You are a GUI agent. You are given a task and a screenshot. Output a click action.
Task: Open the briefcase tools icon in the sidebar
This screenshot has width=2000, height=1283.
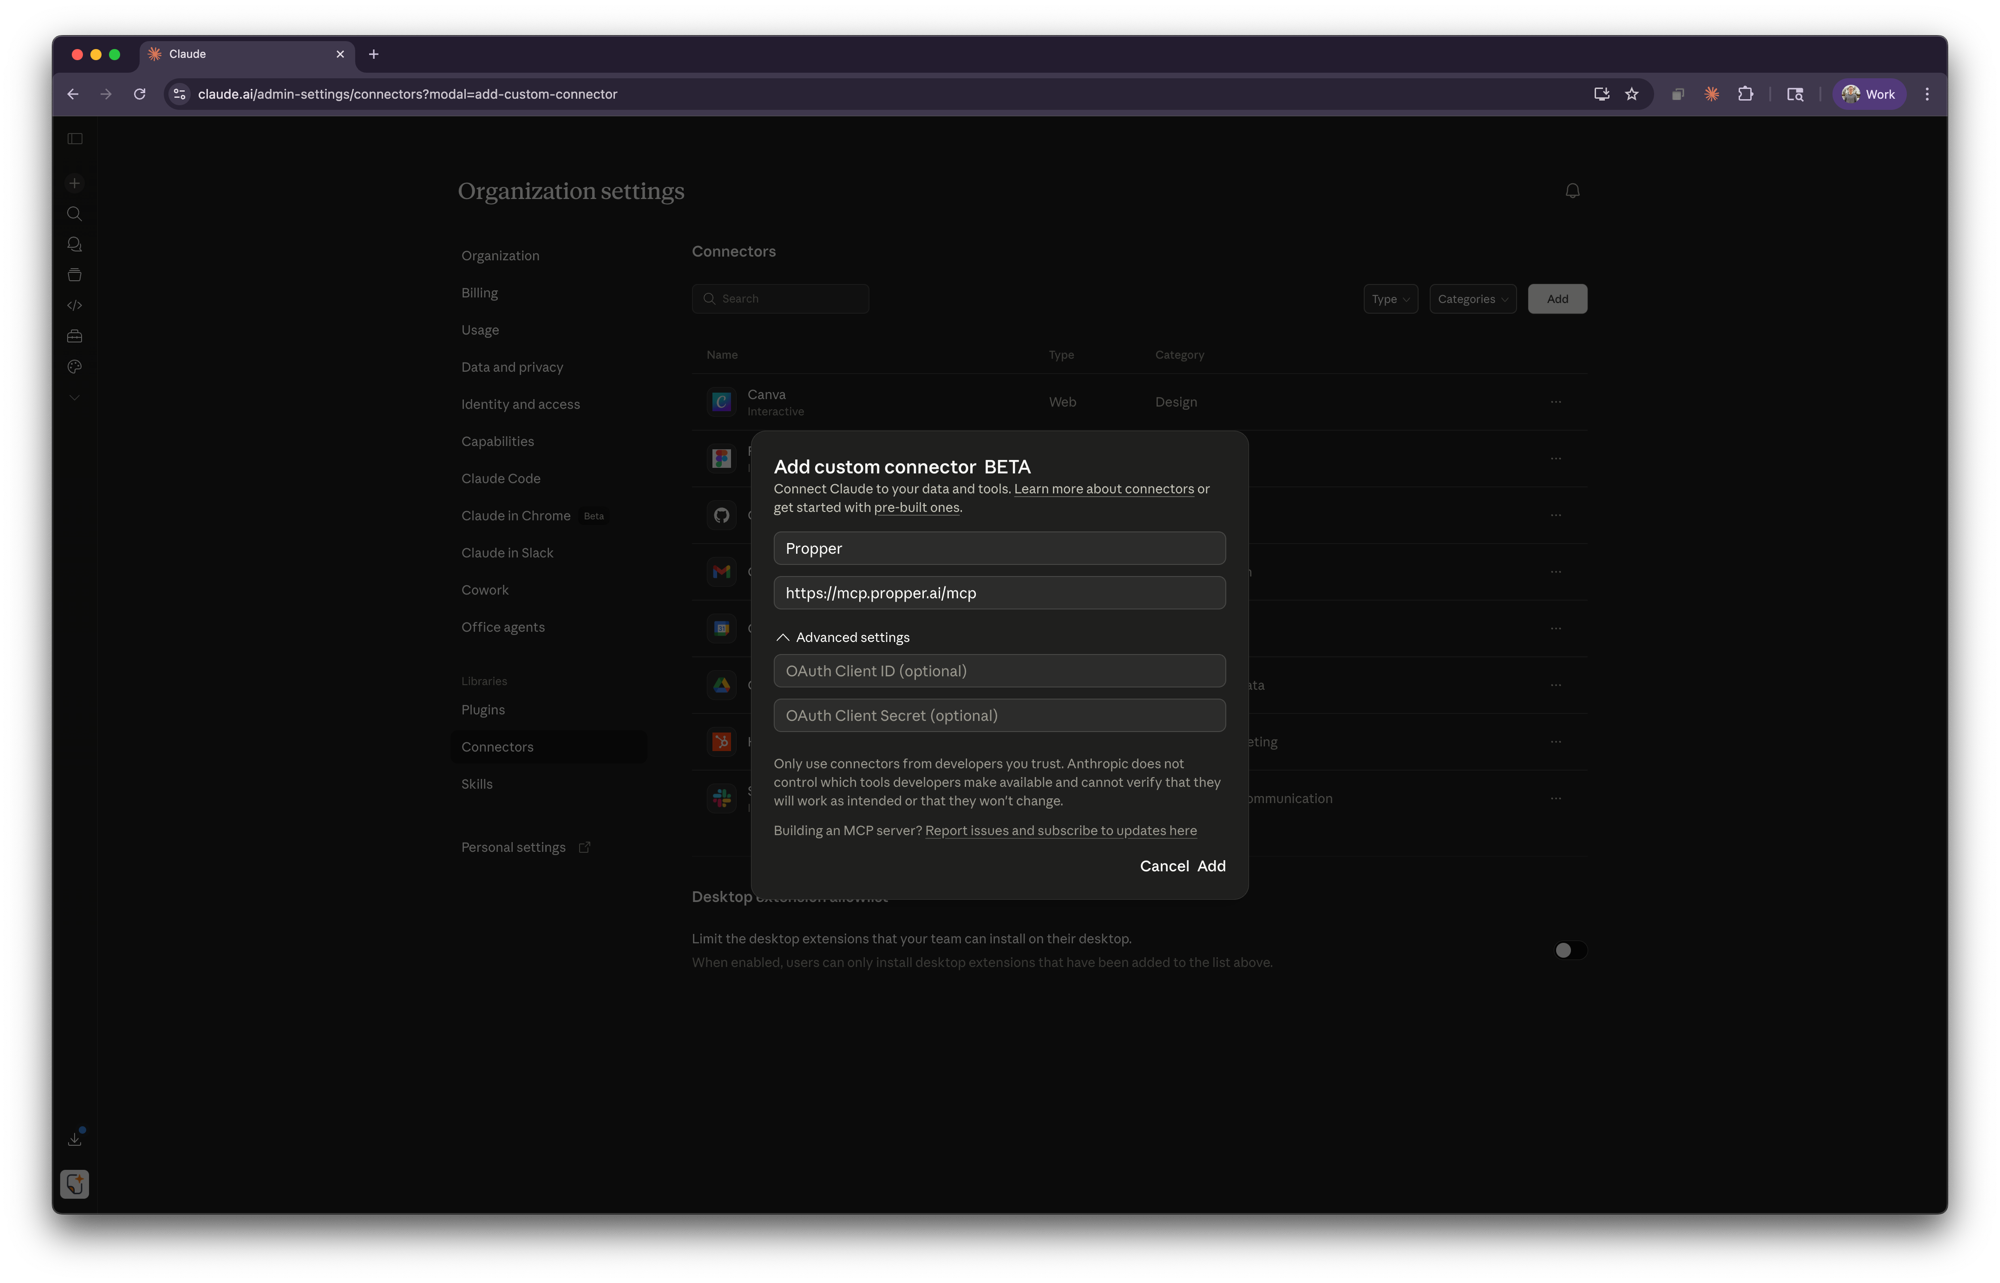coord(74,336)
